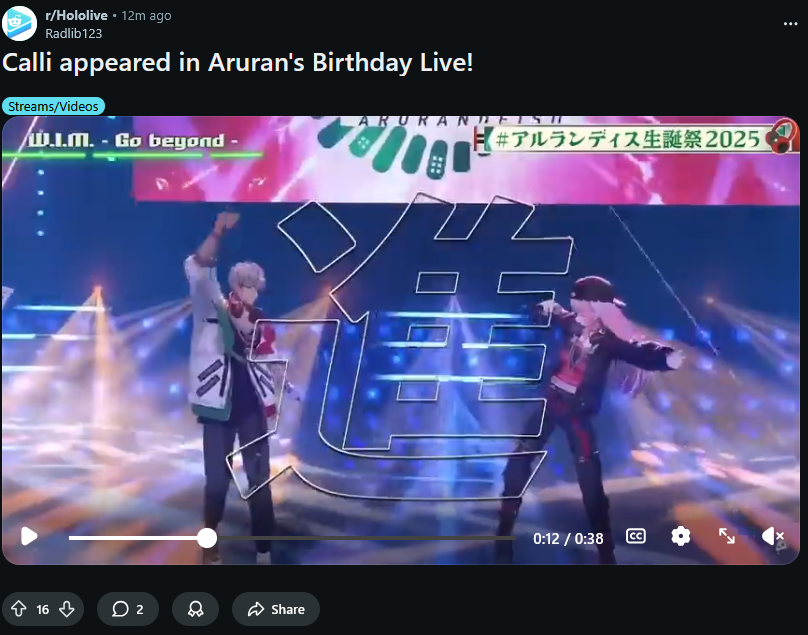Click the r/Hololive community avatar

pos(19,23)
